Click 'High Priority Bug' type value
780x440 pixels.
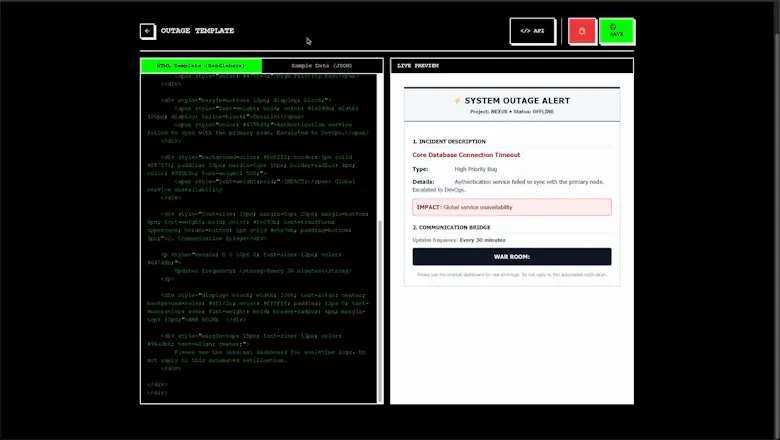[476, 170]
